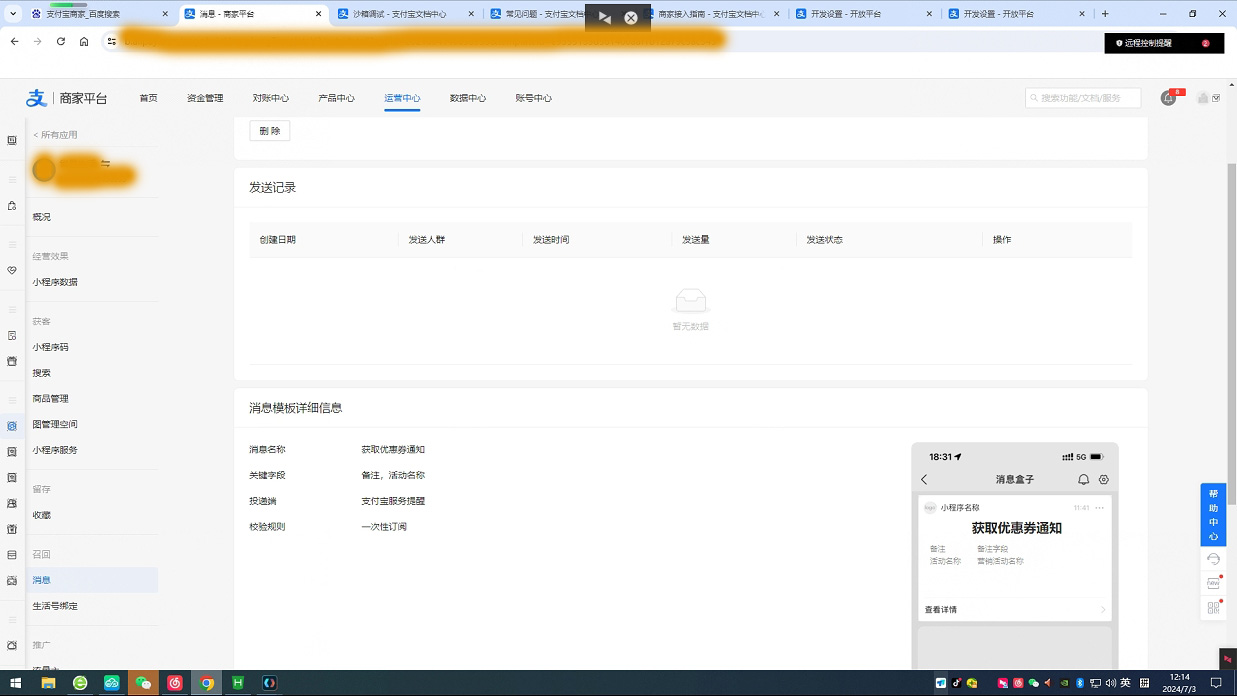The image size is (1237, 696).
Task: Click the gear icon in phone preview
Action: point(1104,480)
